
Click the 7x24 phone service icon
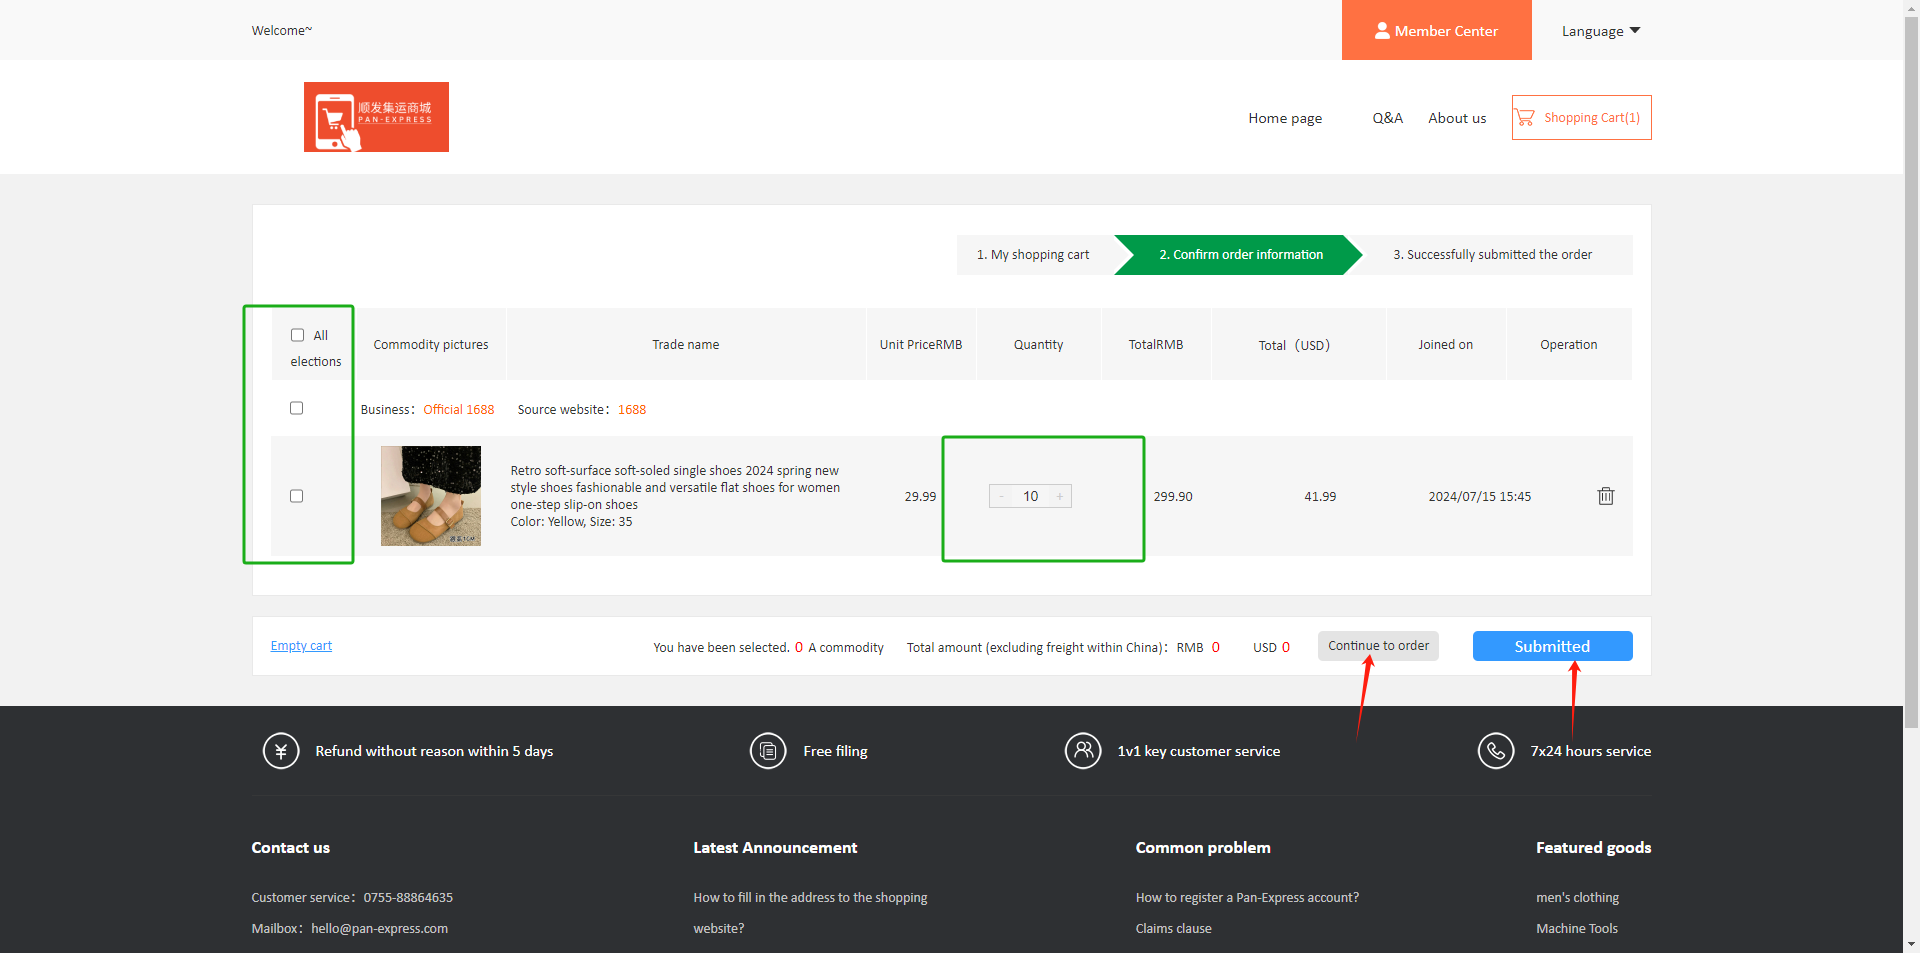[1496, 751]
